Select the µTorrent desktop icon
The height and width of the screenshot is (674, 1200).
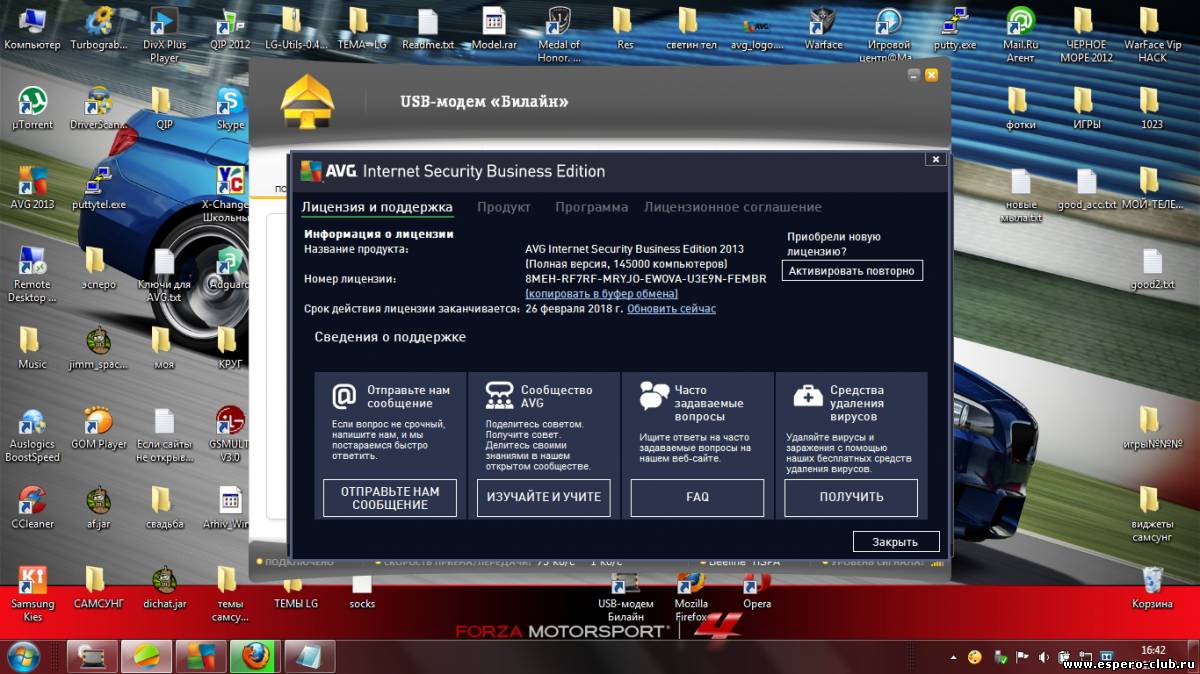[32, 109]
